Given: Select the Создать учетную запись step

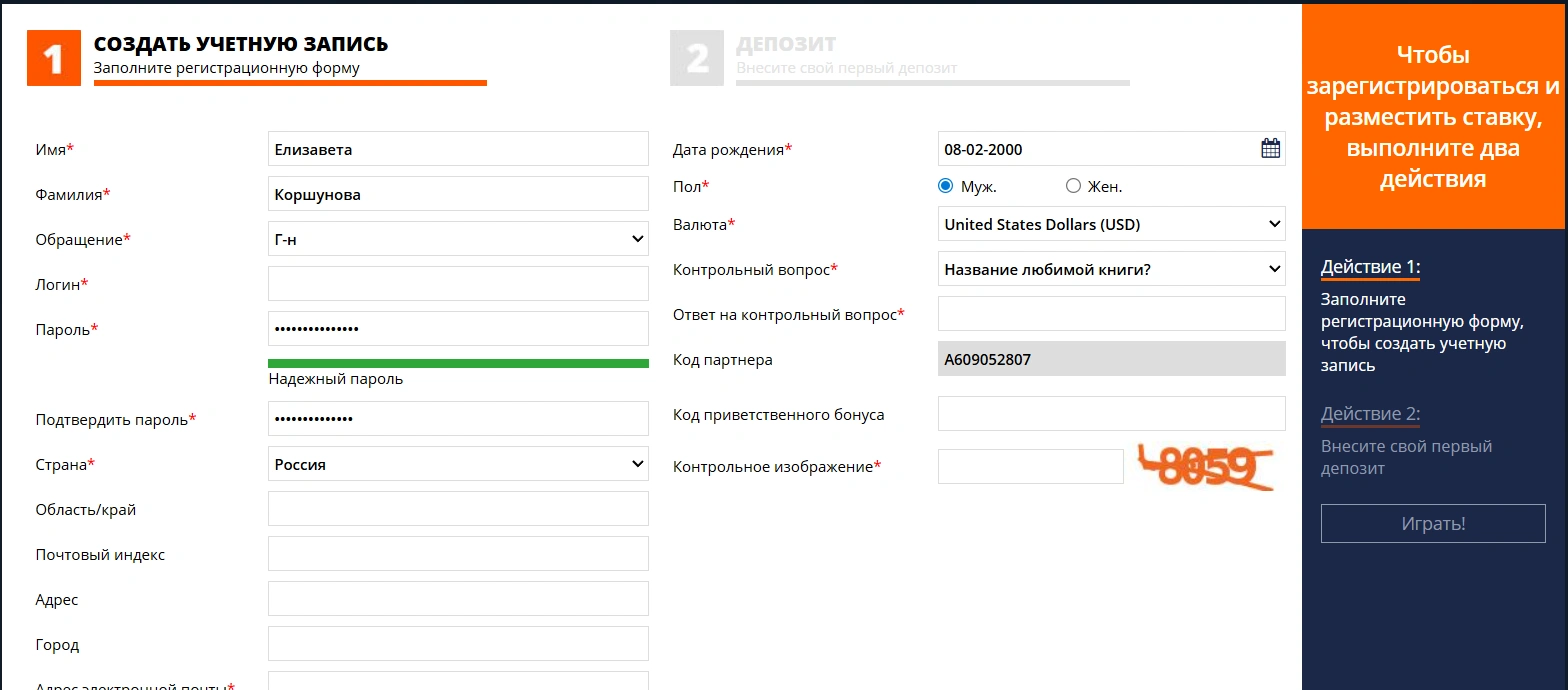Looking at the screenshot, I should pos(241,45).
